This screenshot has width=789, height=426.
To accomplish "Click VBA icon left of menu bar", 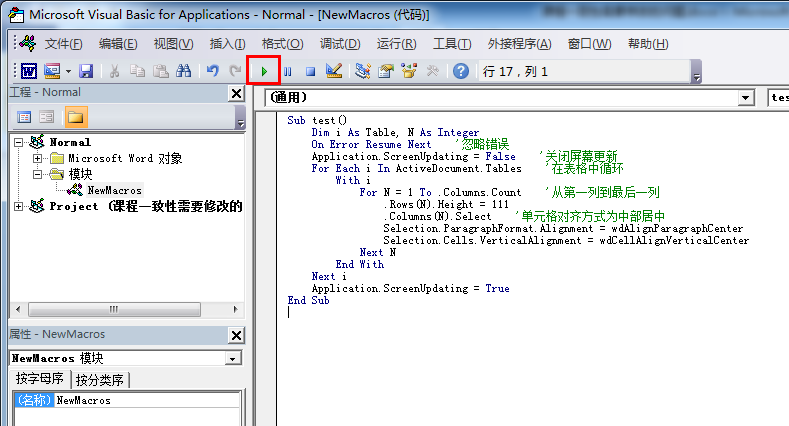I will coord(28,44).
